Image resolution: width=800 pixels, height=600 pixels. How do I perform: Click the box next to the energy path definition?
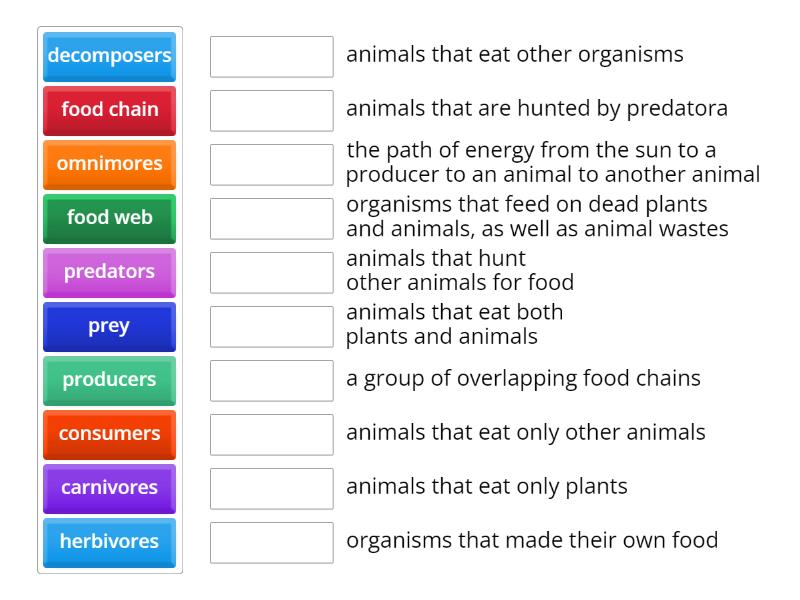click(271, 165)
